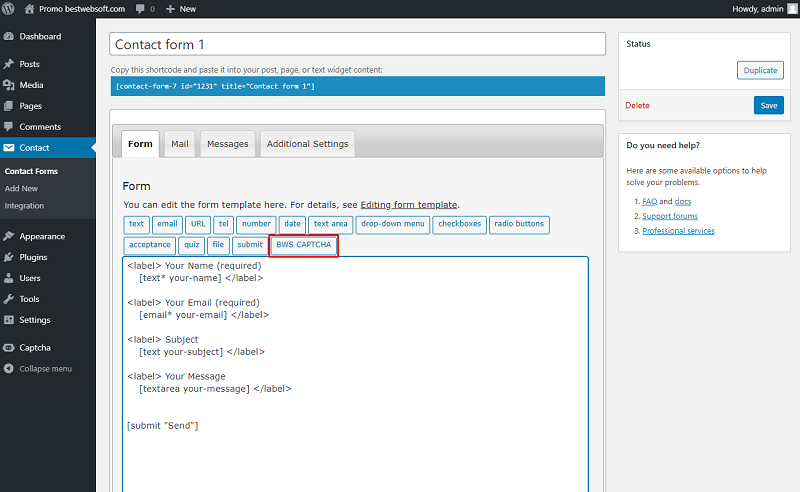Insert an email tag

pos(167,224)
